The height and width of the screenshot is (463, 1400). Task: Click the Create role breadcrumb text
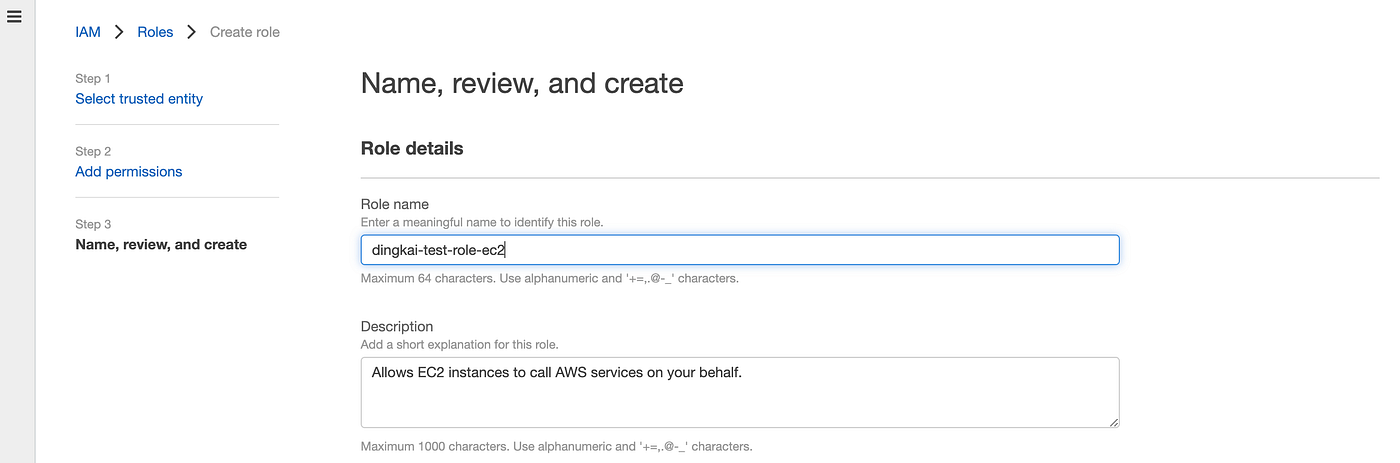[245, 32]
